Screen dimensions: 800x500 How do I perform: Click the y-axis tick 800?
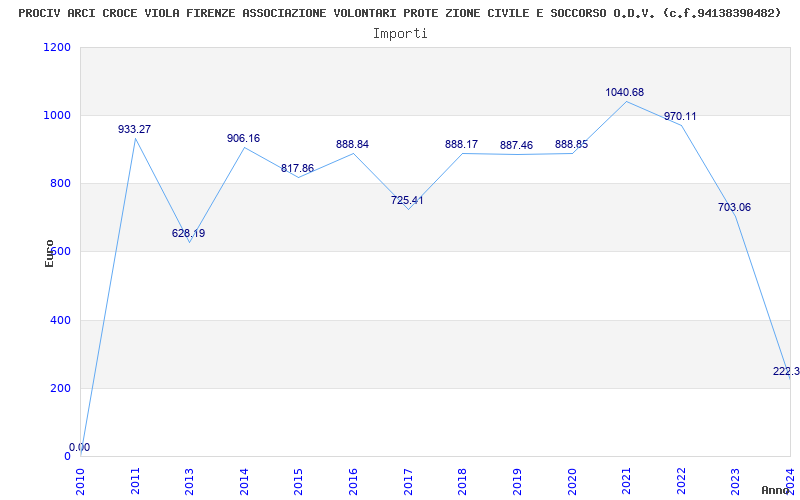[x=61, y=183]
